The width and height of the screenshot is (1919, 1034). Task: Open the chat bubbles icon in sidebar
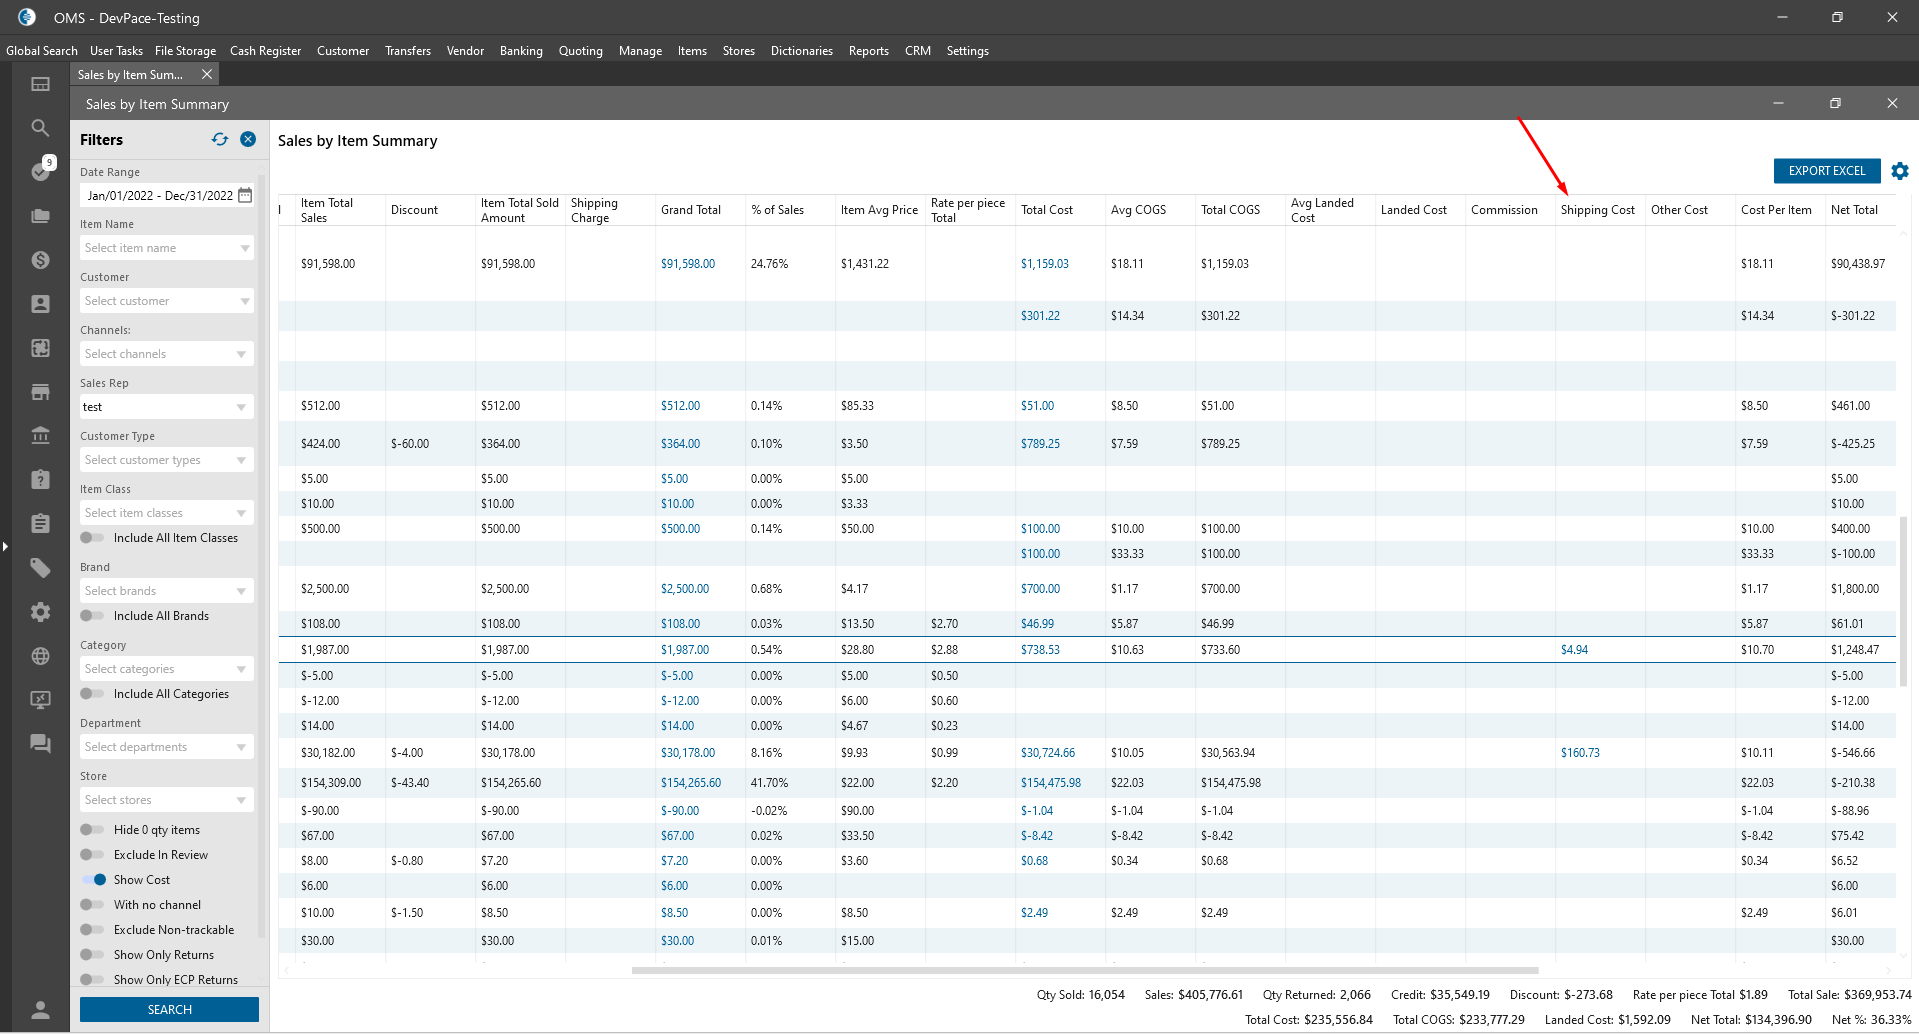click(x=40, y=743)
